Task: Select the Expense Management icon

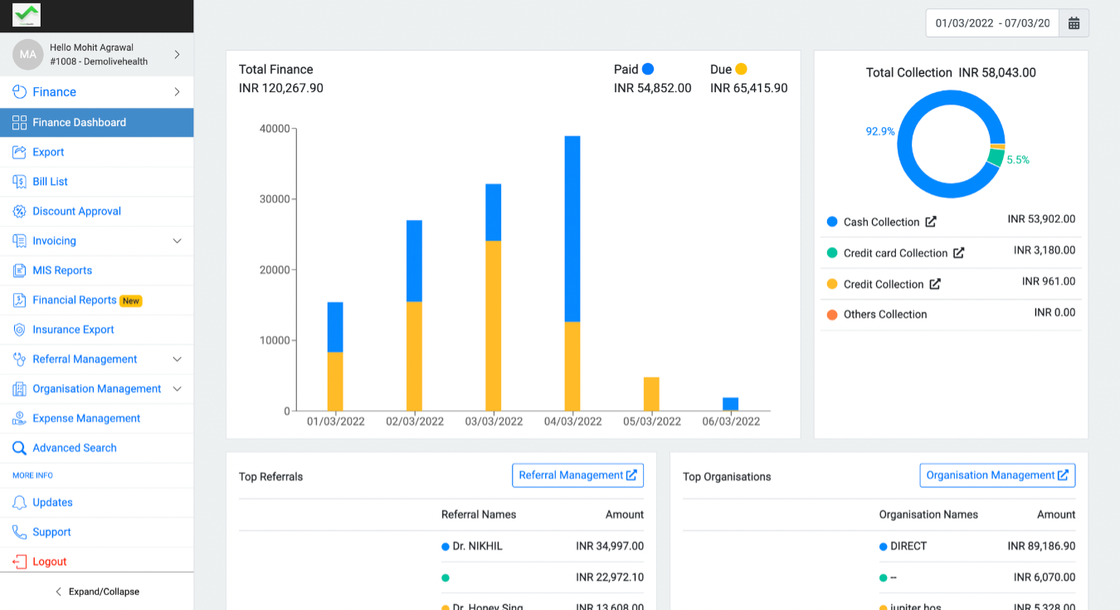Action: point(19,418)
